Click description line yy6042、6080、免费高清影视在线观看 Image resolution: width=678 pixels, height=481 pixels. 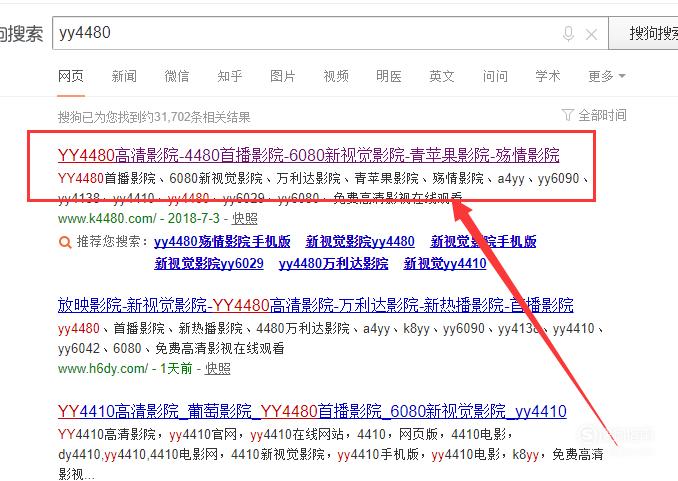point(171,348)
